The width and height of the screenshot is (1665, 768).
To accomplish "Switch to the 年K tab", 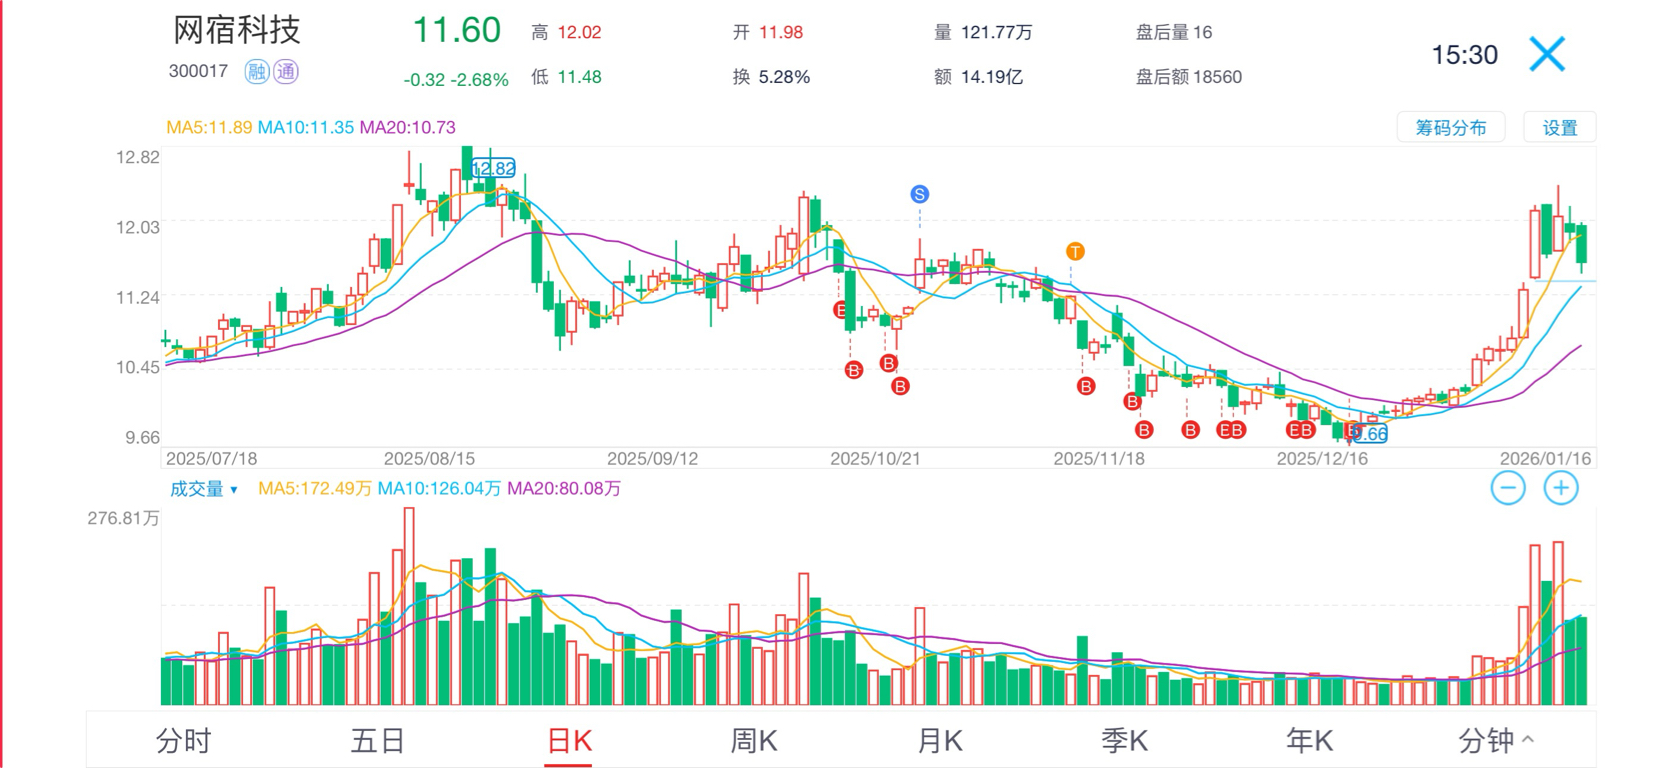I will (1310, 741).
